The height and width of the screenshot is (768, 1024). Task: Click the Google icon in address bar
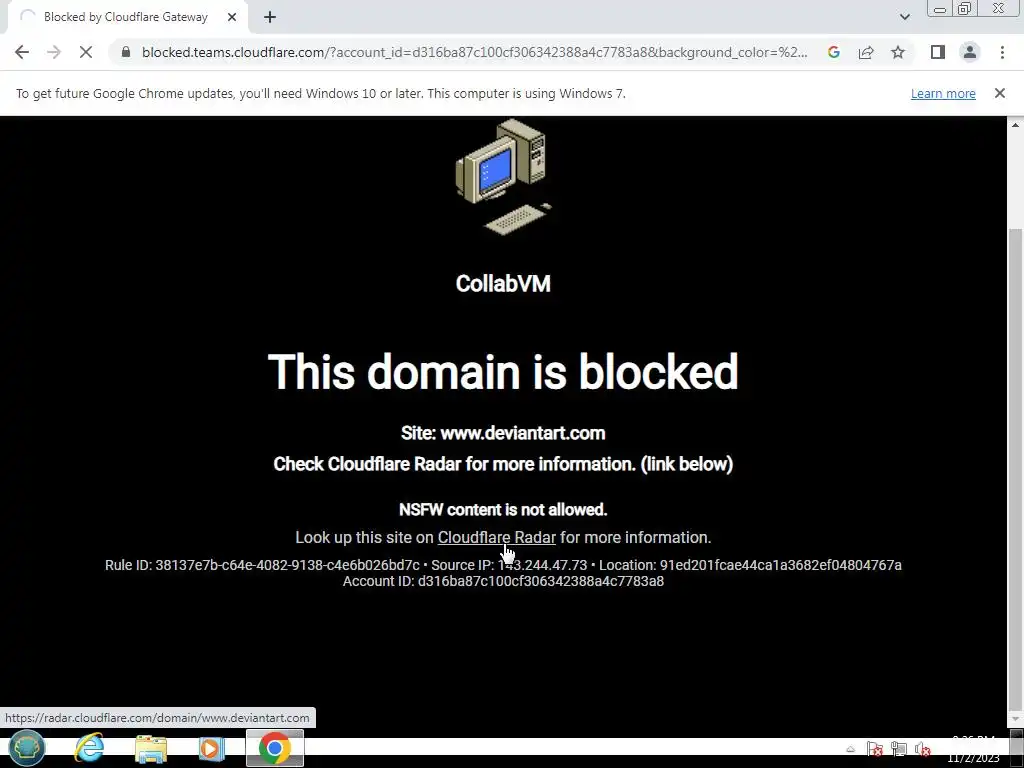pos(833,52)
